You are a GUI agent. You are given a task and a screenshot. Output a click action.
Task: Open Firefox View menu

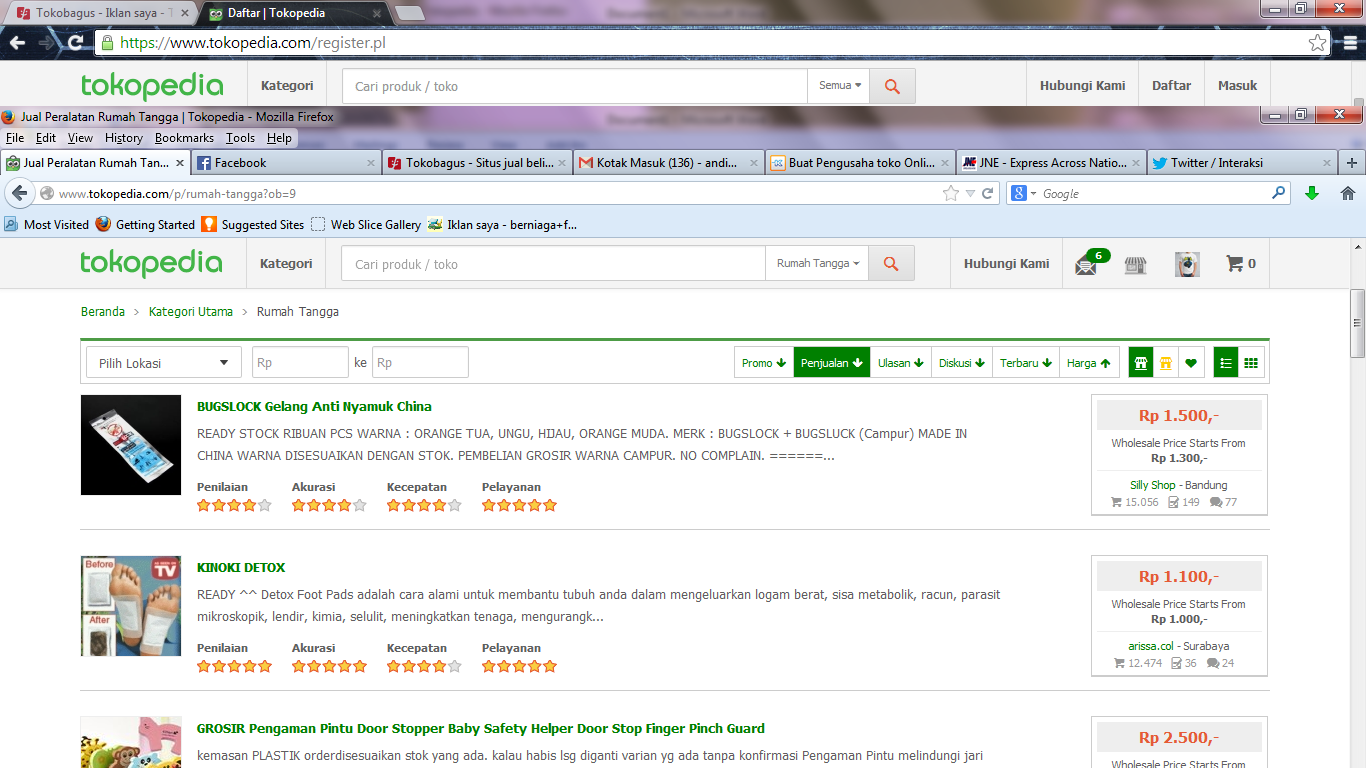tap(80, 138)
